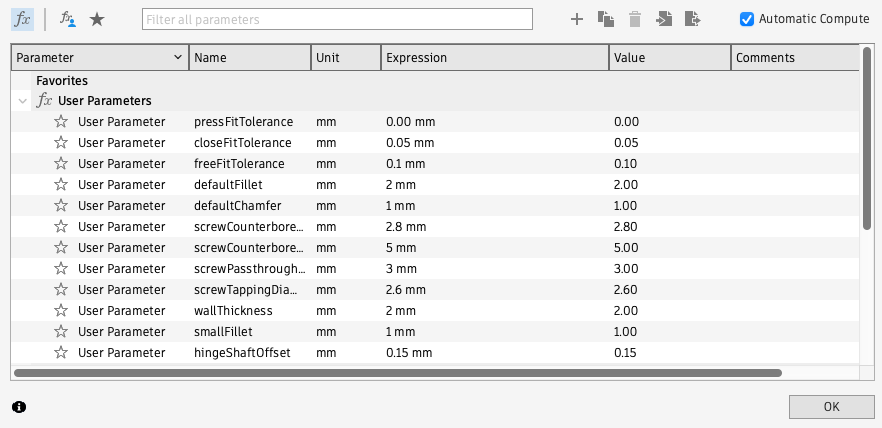Click the horizontal scrollbar thumb
Image resolution: width=882 pixels, height=428 pixels.
click(398, 372)
